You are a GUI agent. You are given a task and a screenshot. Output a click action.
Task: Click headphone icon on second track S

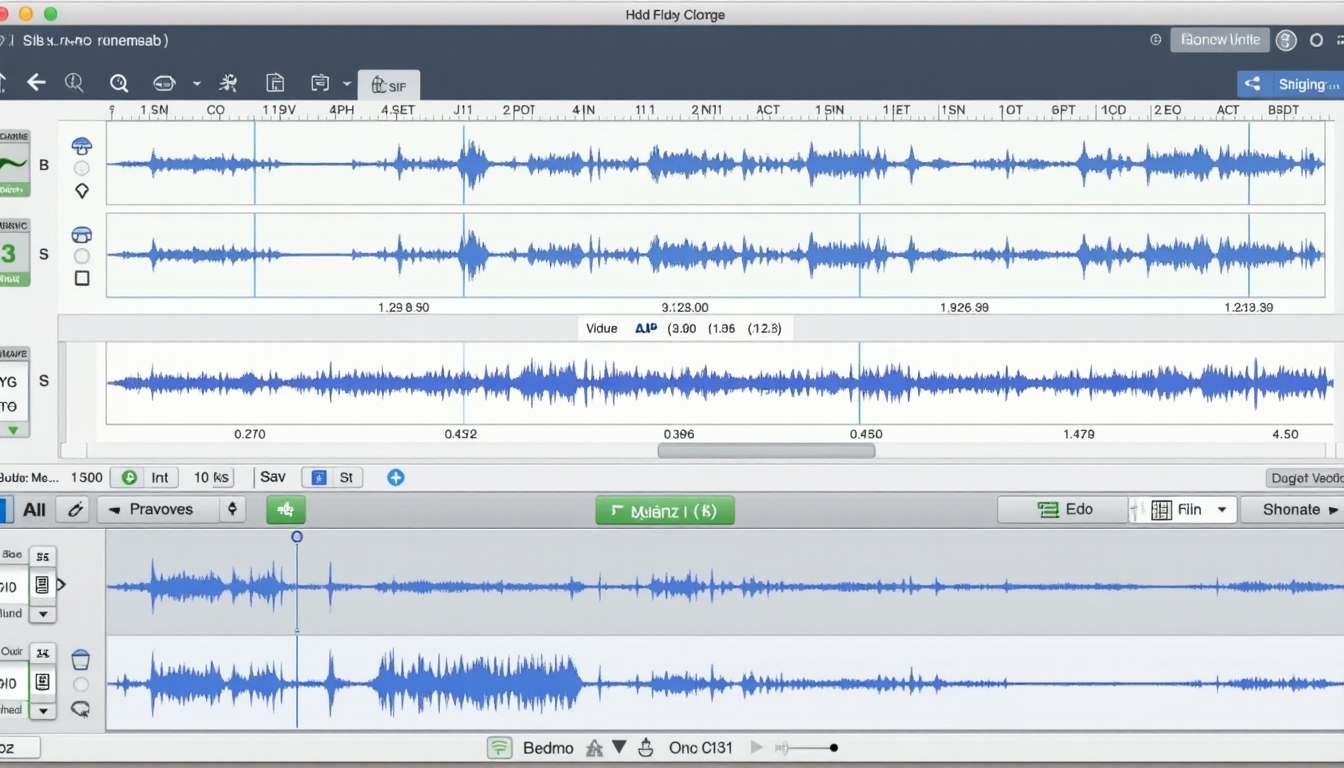82,235
